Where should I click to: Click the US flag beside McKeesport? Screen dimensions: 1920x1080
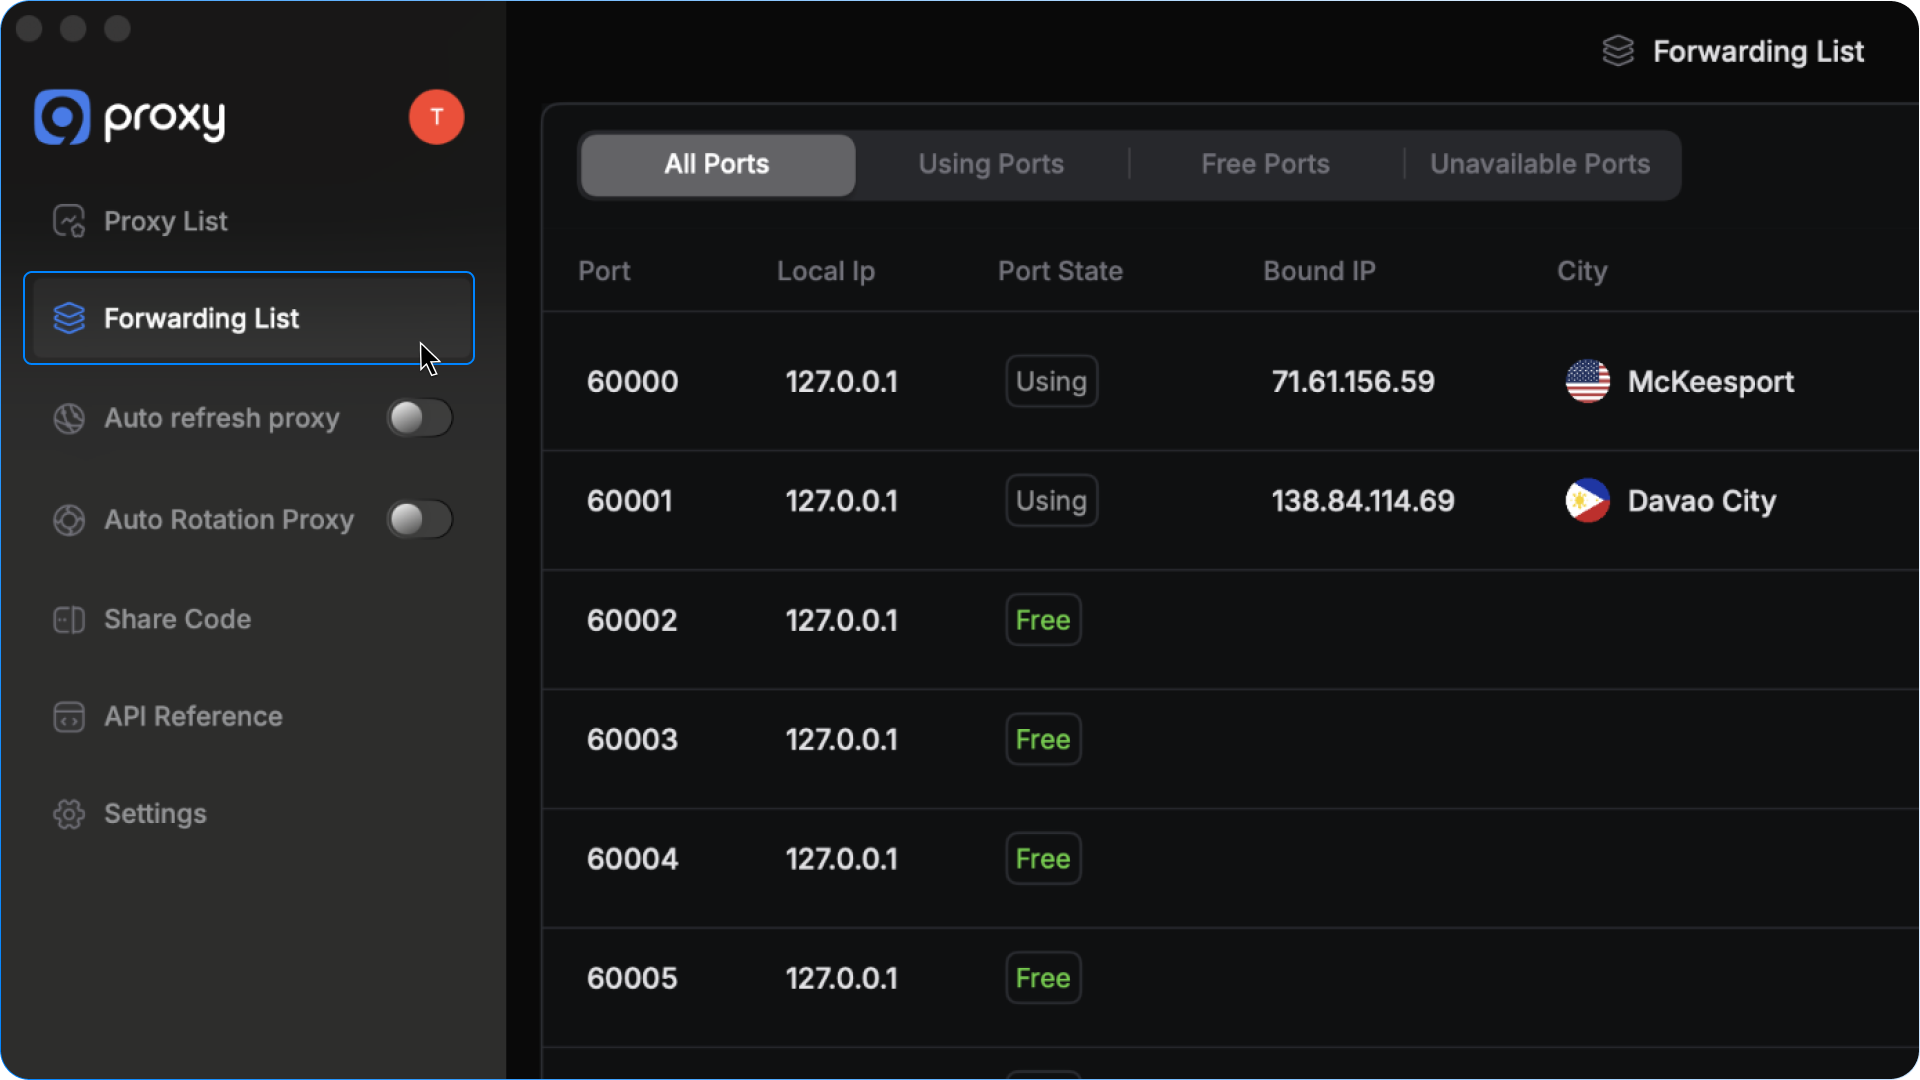point(1587,381)
